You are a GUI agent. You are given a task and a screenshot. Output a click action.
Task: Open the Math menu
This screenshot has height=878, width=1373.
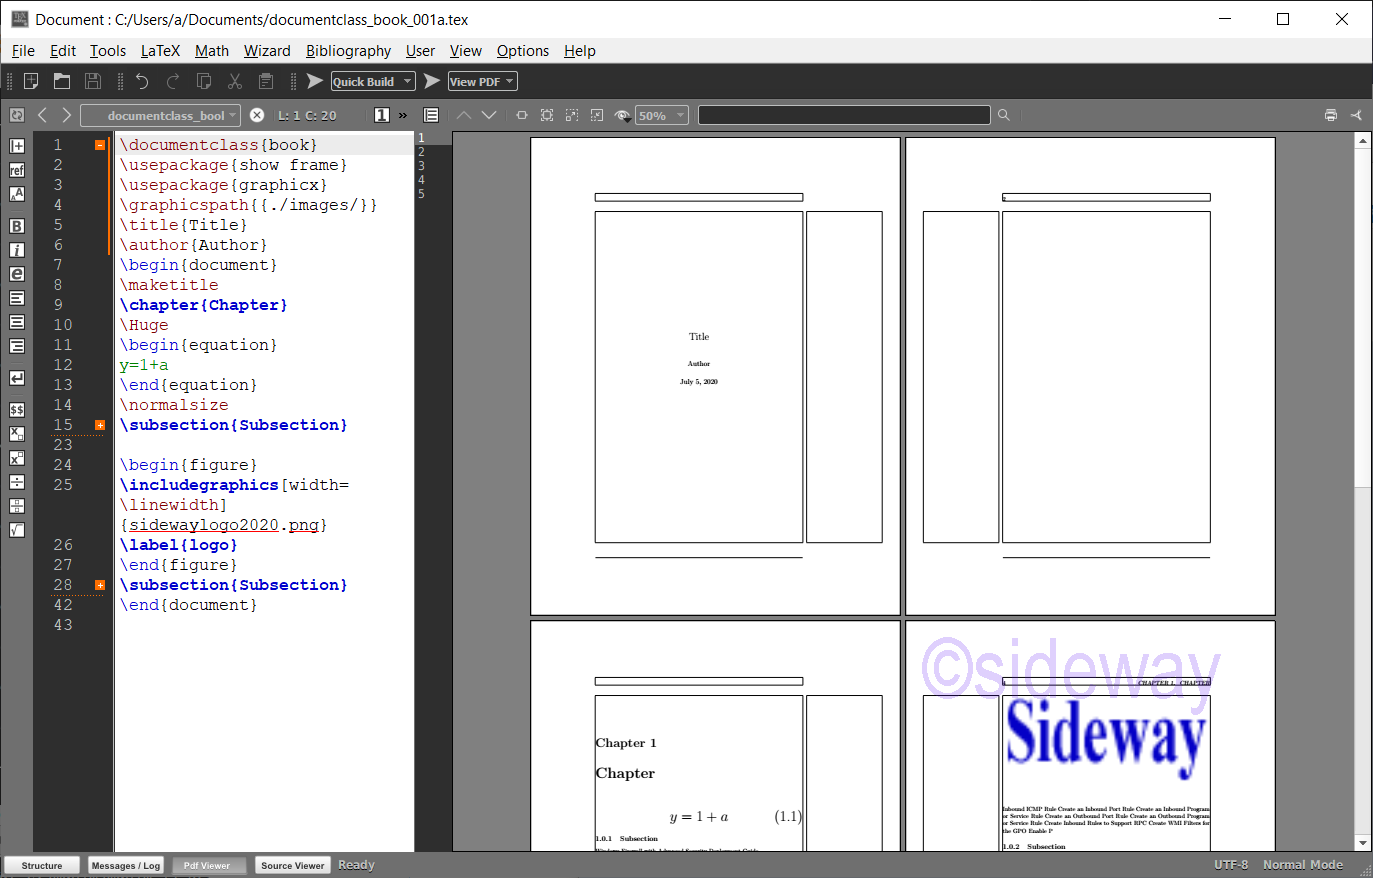[x=212, y=51]
